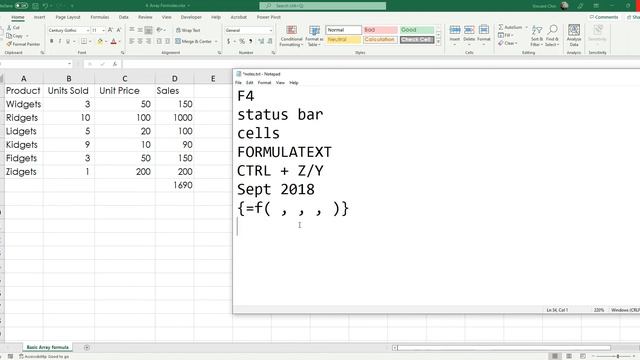Decrease font size with the small A
The width and height of the screenshot is (640, 360).
point(118,30)
